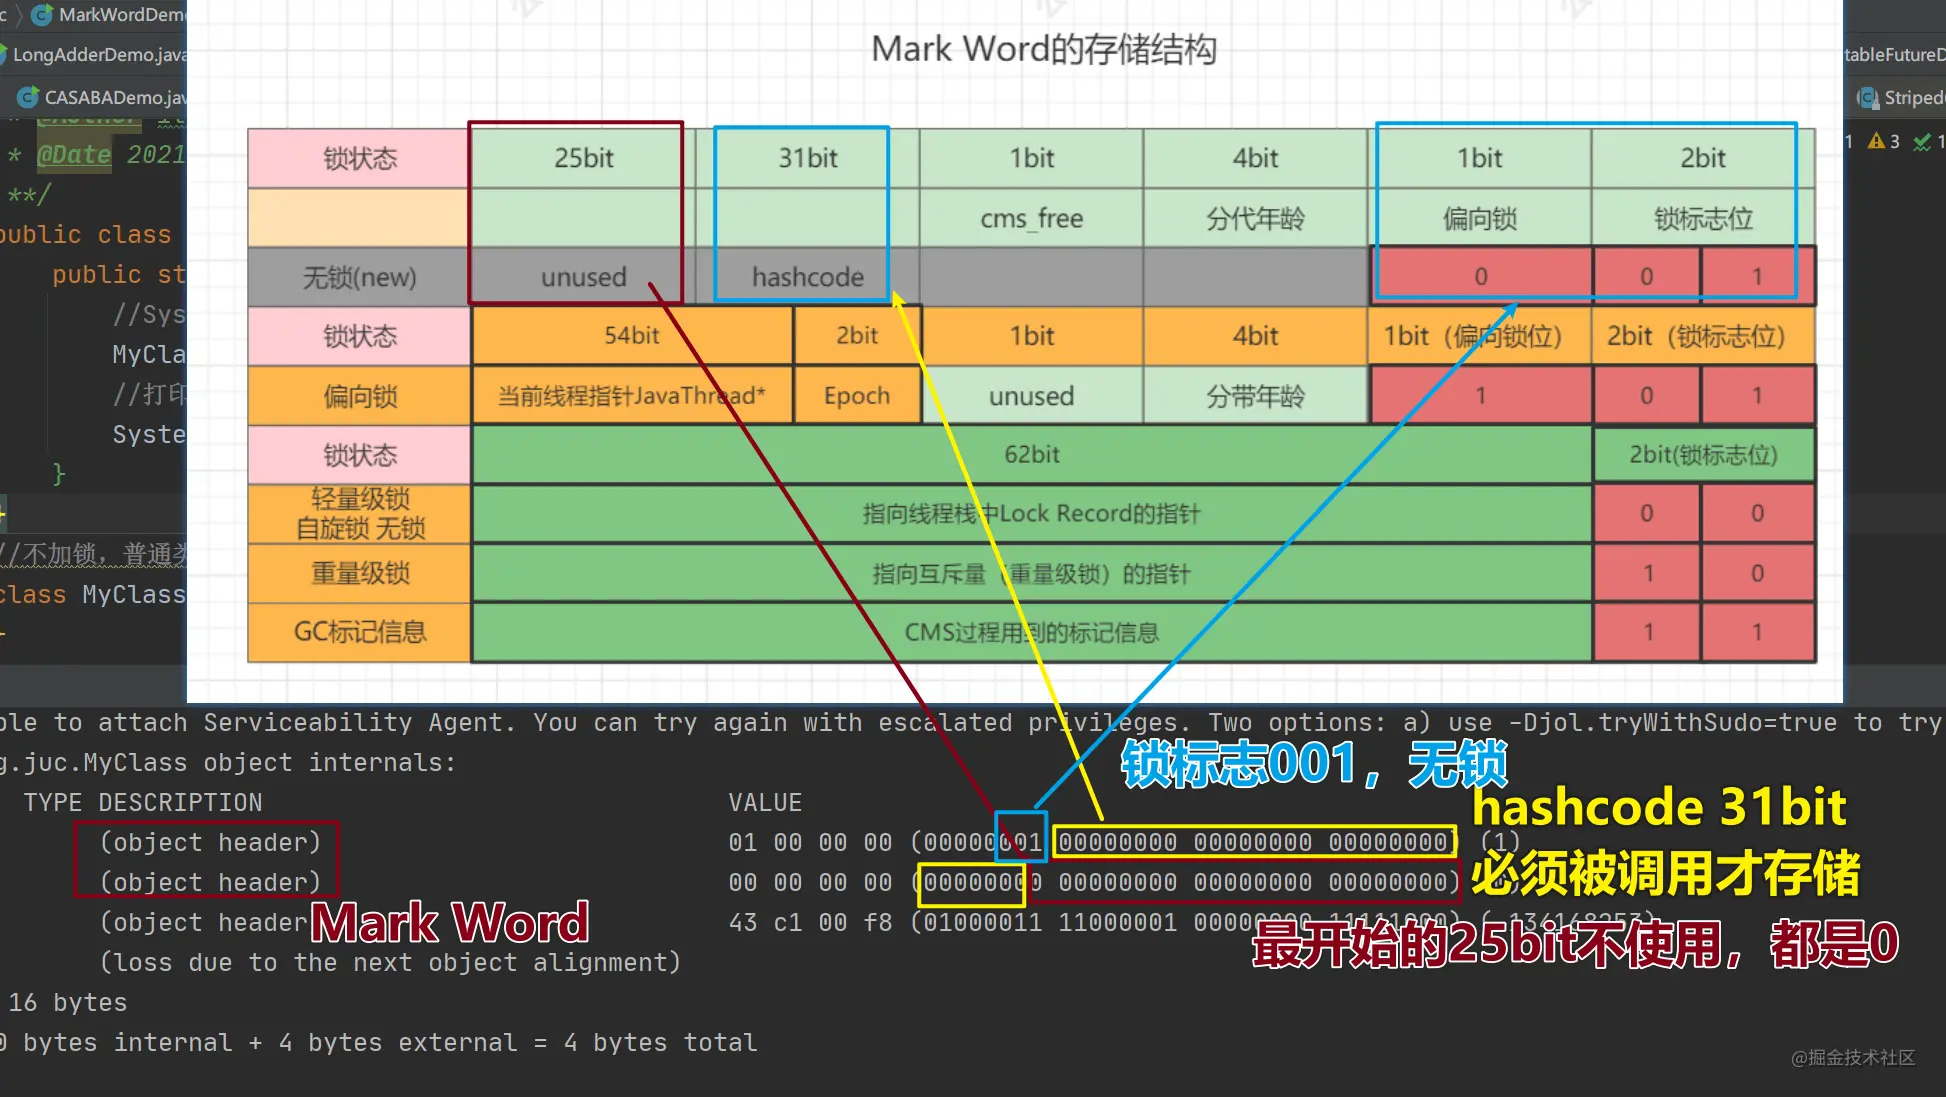Click the MarkWordDemo breadcrumb item
The width and height of the screenshot is (1946, 1097).
coord(120,14)
